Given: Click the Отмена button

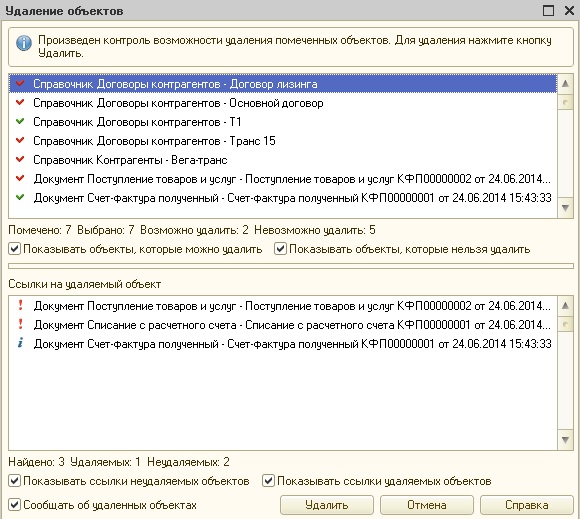Looking at the screenshot, I should [426, 505].
